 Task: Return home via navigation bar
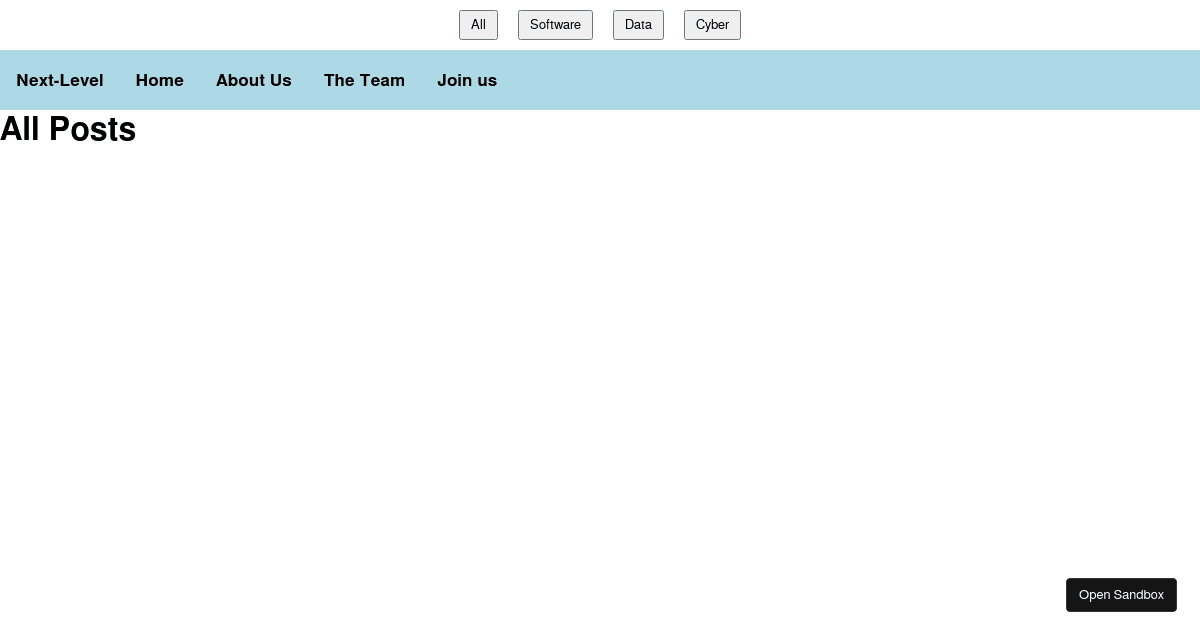(x=159, y=80)
